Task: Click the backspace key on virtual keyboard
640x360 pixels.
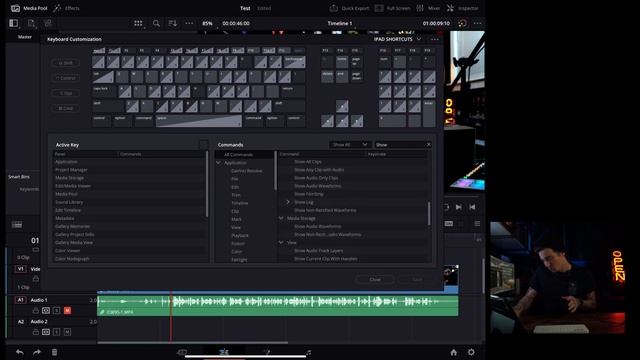Action: (x=295, y=62)
